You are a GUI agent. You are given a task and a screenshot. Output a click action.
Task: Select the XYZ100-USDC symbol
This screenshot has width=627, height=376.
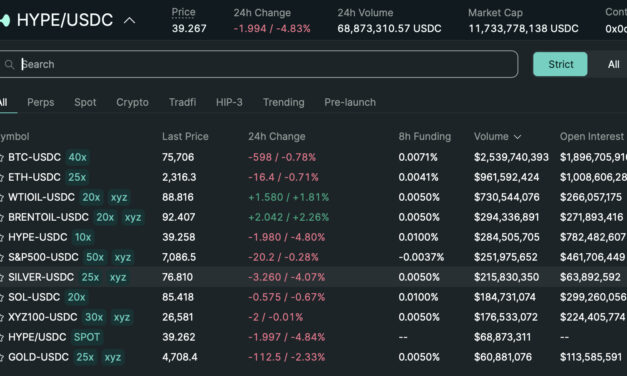pos(43,317)
